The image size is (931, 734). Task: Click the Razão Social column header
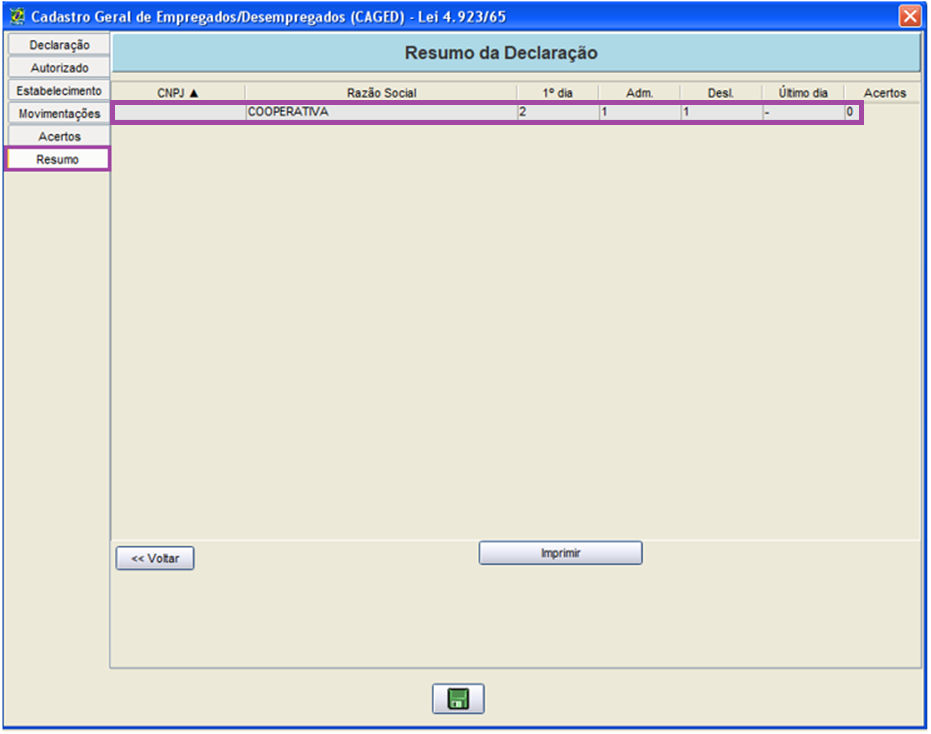tap(381, 93)
